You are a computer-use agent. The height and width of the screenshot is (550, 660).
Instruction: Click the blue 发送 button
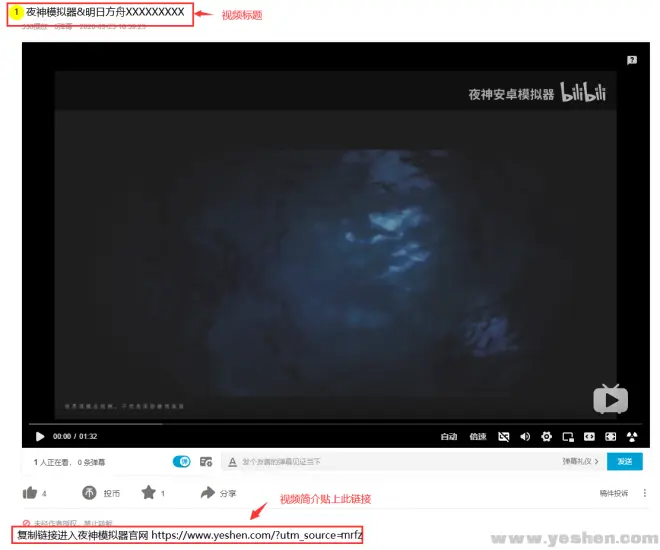click(625, 462)
